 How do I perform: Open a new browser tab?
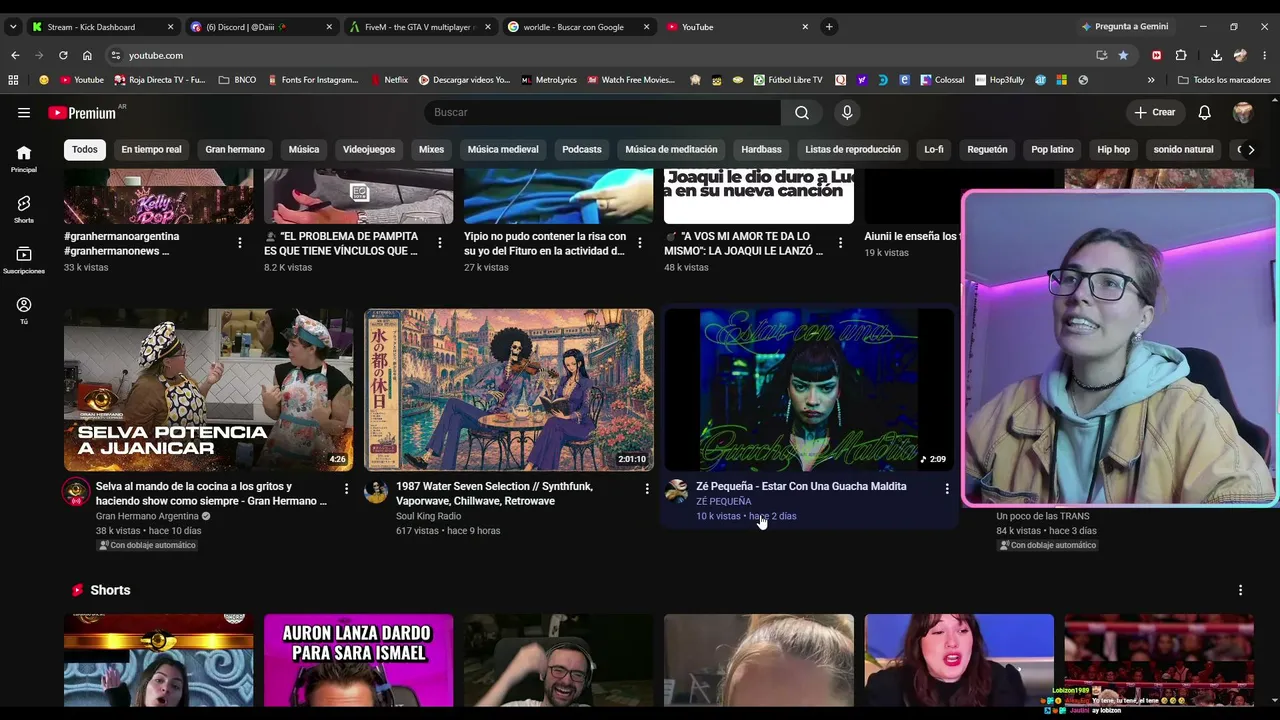click(x=829, y=27)
